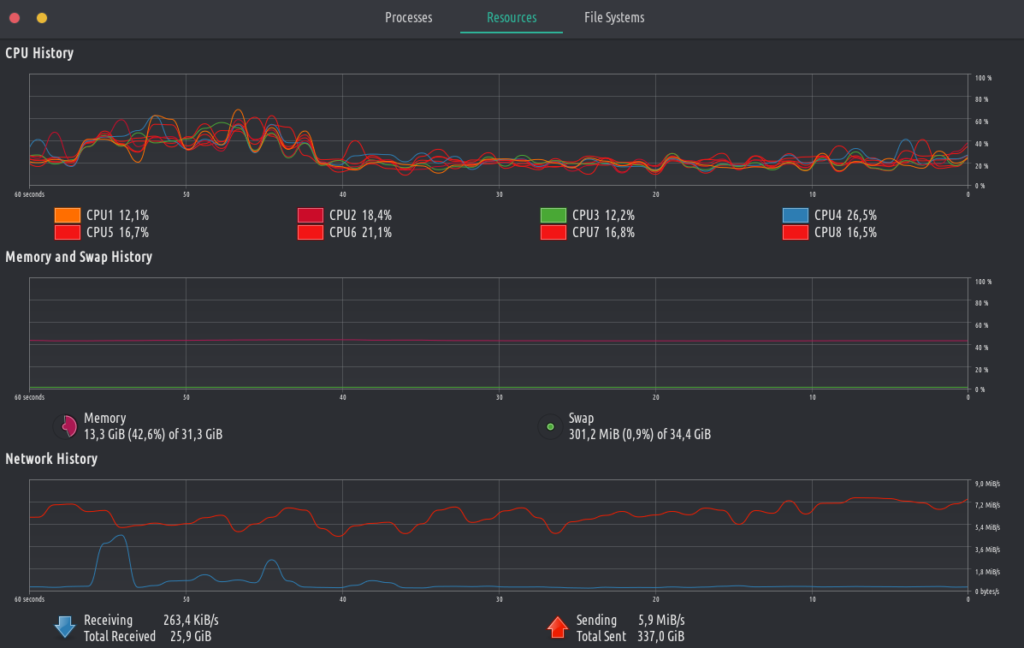The width and height of the screenshot is (1024, 648).
Task: Select the CPU1 12,1% legend label
Action: pyautogui.click(x=118, y=214)
